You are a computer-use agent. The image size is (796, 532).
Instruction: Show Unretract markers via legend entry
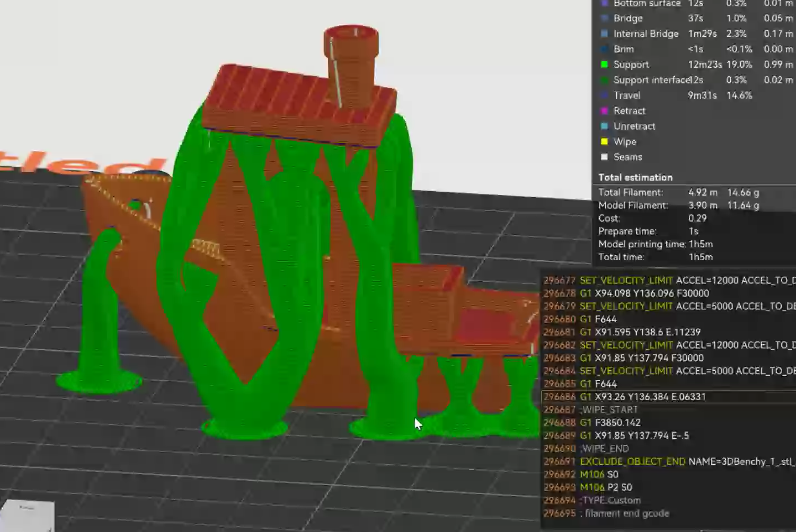pos(634,126)
